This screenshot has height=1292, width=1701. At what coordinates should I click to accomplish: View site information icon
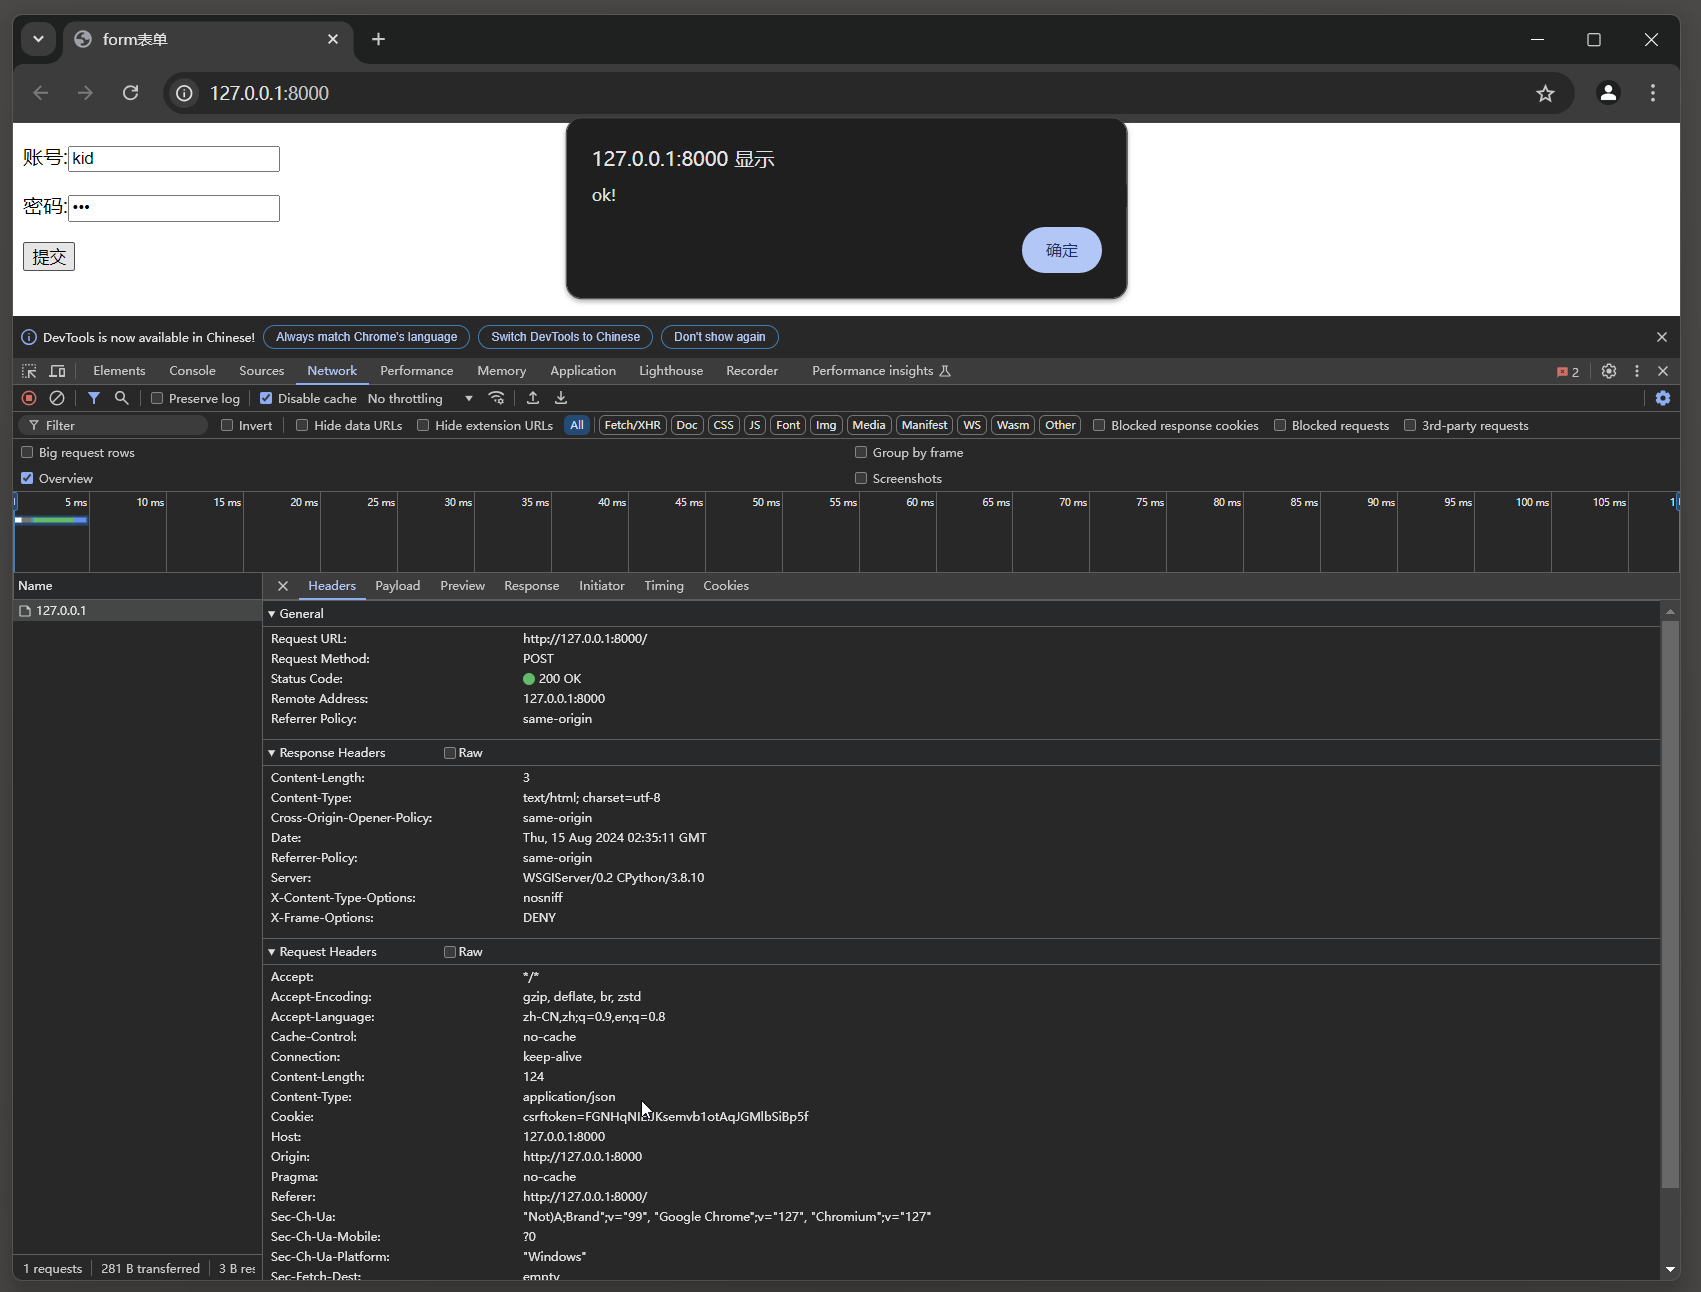point(185,93)
